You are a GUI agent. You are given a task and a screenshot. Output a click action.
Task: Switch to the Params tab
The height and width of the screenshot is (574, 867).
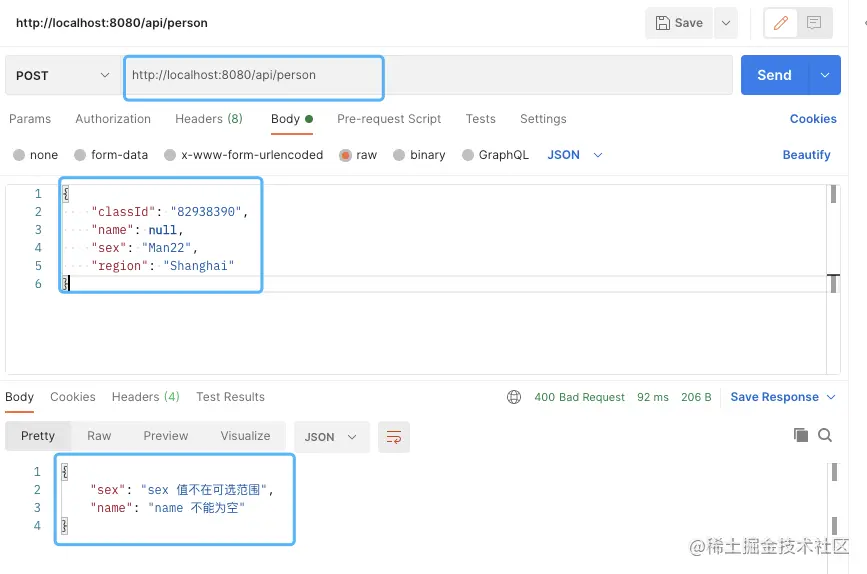[x=30, y=119]
